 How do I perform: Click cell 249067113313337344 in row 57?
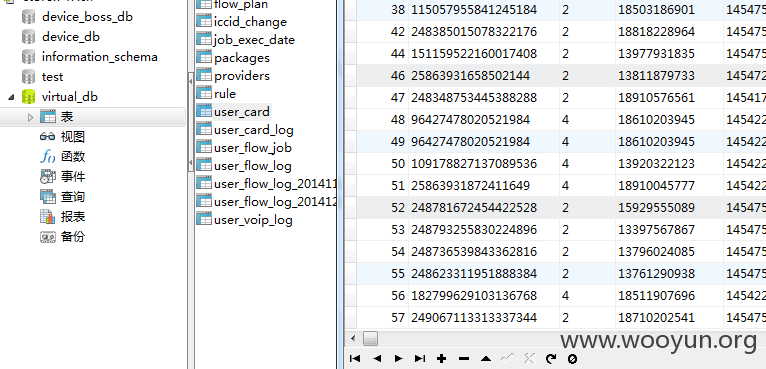click(484, 318)
